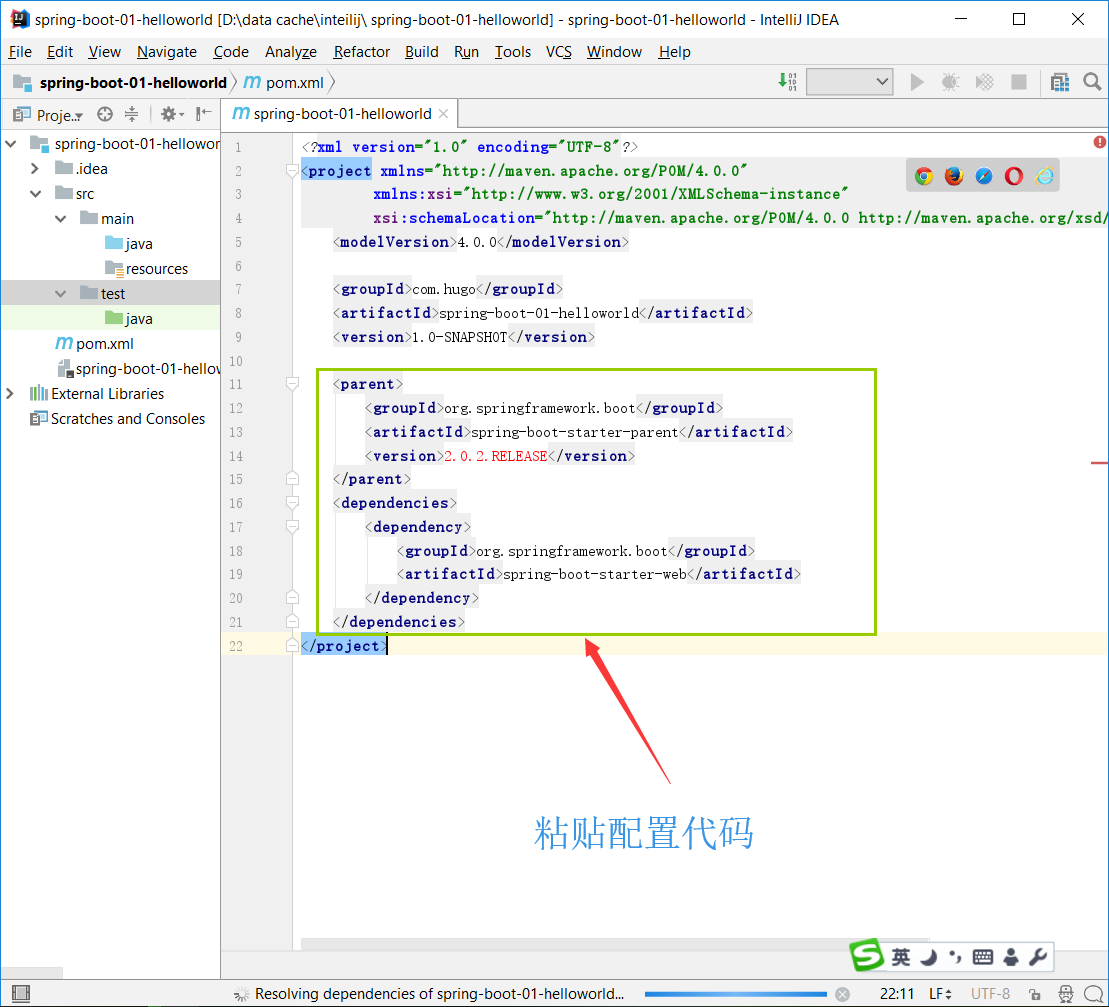Open pom.xml in Chrome browser icon
This screenshot has height=1007, width=1109.
[924, 176]
